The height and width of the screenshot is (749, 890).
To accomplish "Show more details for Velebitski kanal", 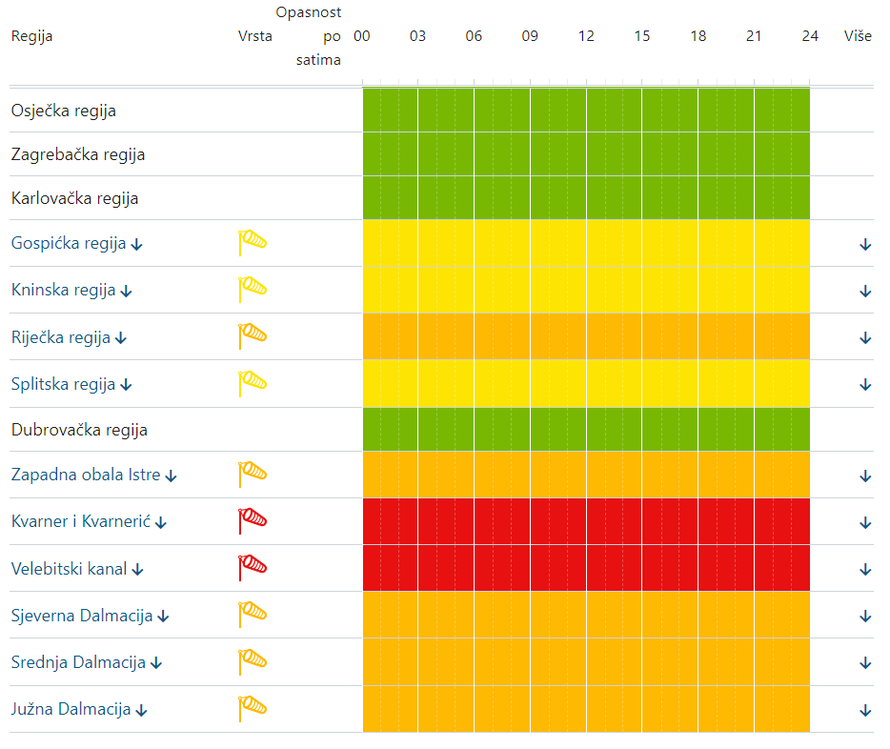I will coord(865,569).
